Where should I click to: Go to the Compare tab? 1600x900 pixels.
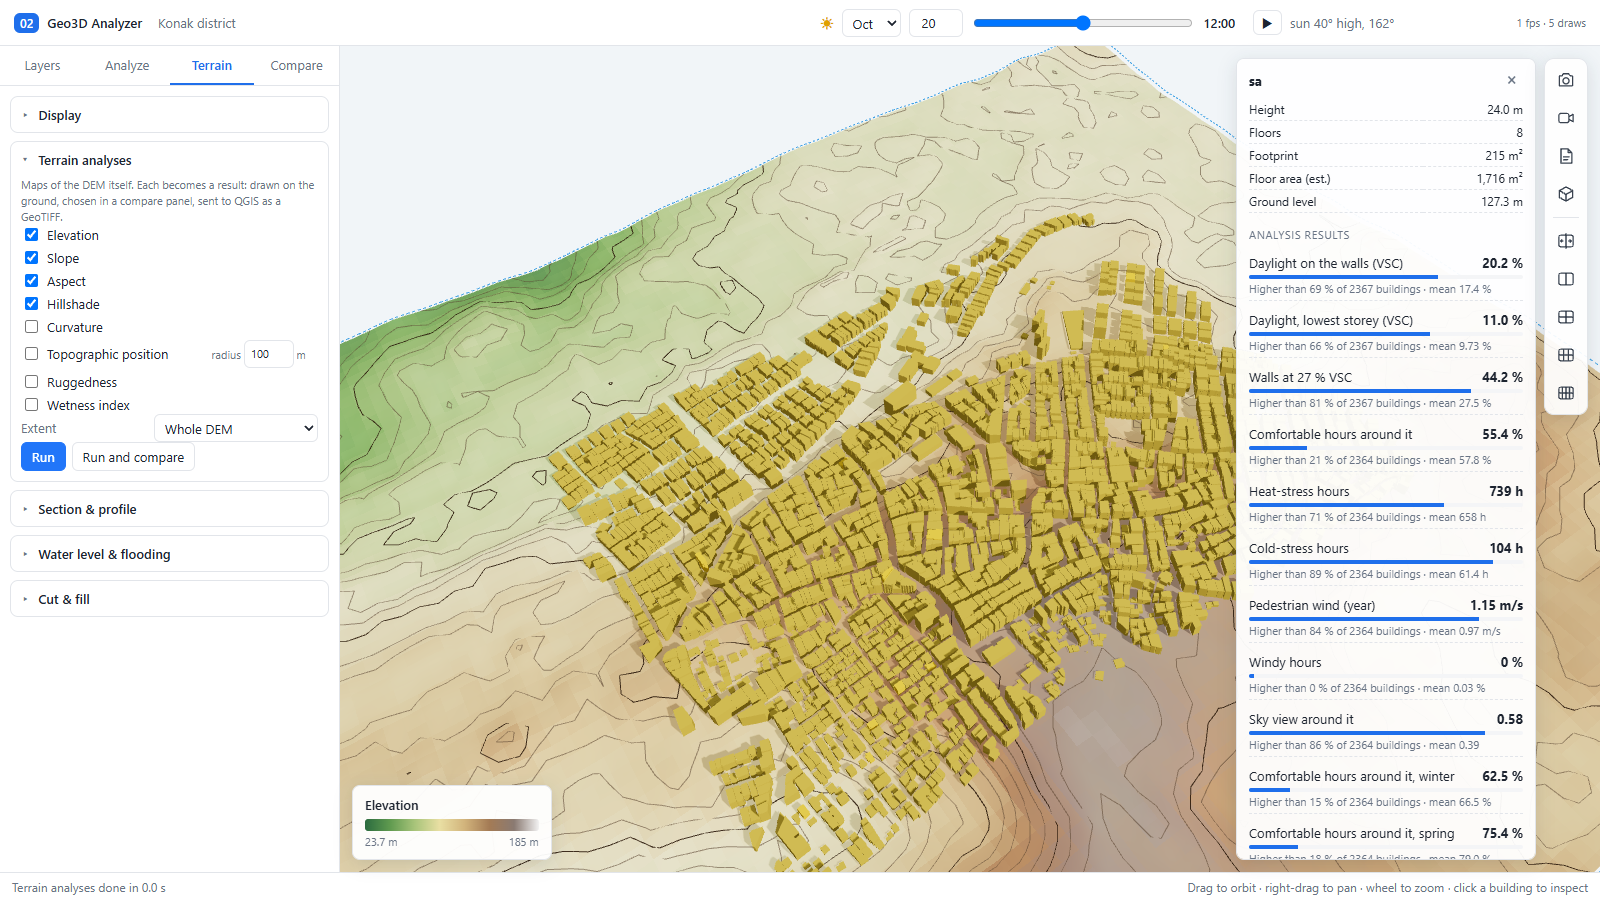297,66
